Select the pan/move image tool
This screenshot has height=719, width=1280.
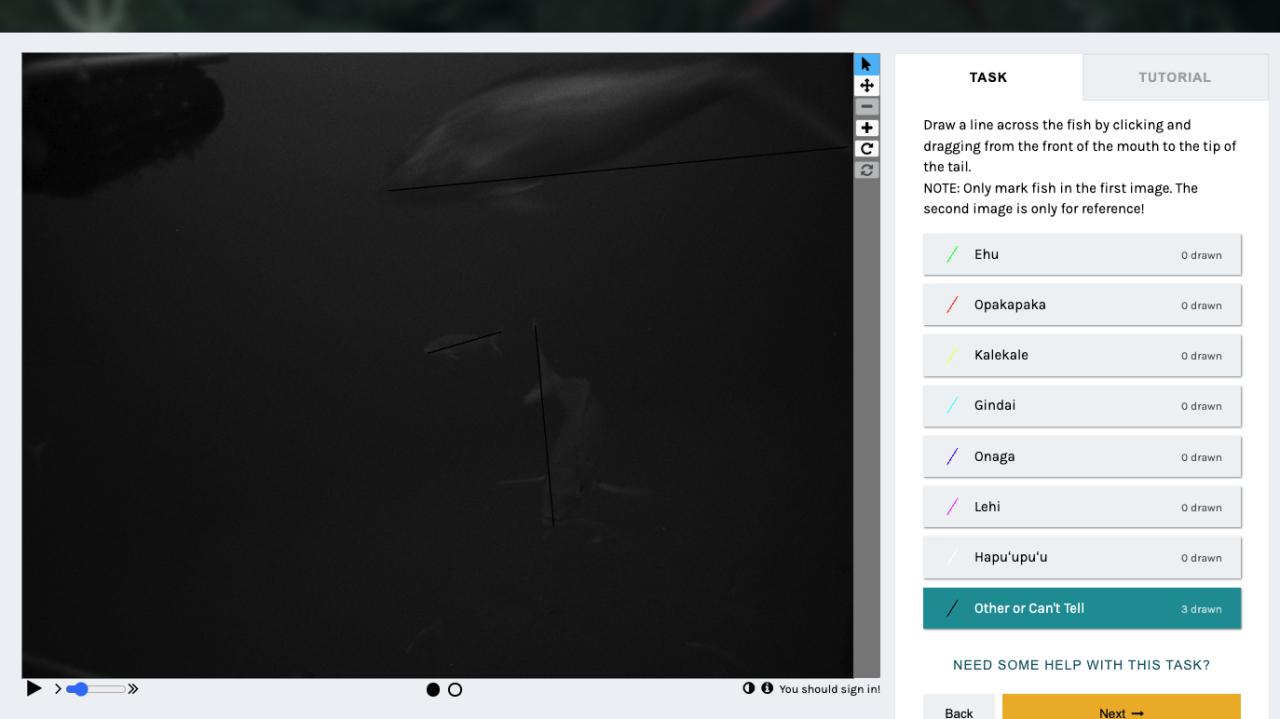(x=867, y=85)
